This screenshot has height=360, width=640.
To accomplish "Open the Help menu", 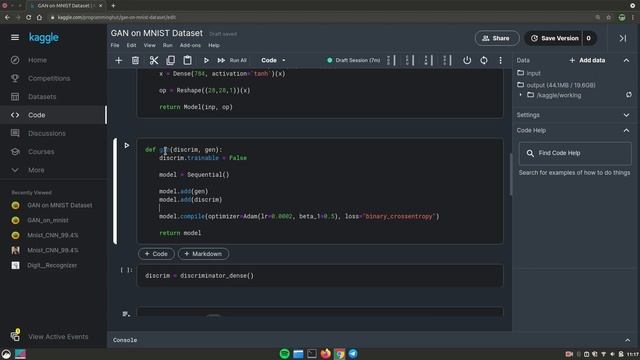I will coord(214,45).
